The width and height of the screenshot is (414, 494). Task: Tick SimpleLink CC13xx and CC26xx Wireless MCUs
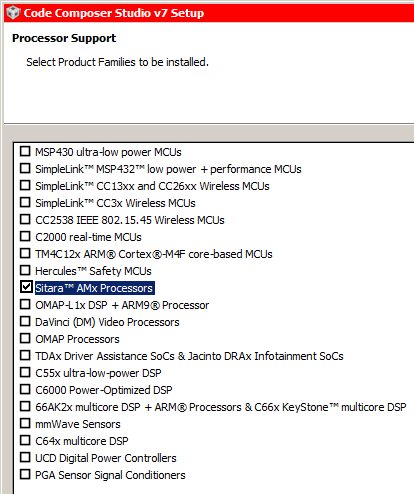click(x=25, y=185)
